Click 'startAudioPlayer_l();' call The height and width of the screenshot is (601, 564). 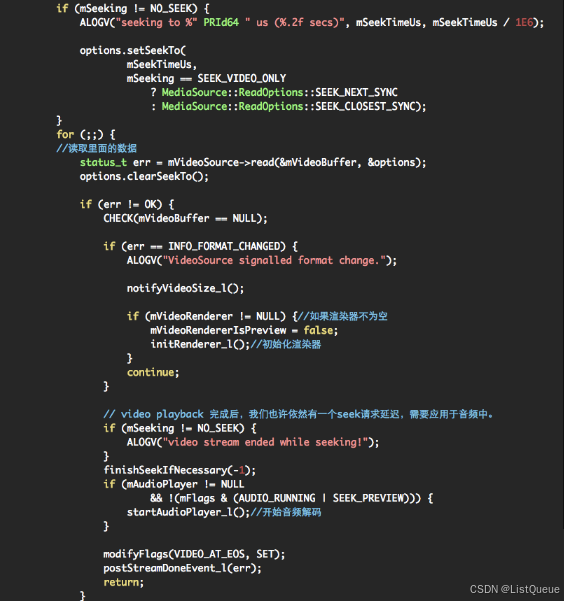(188, 512)
